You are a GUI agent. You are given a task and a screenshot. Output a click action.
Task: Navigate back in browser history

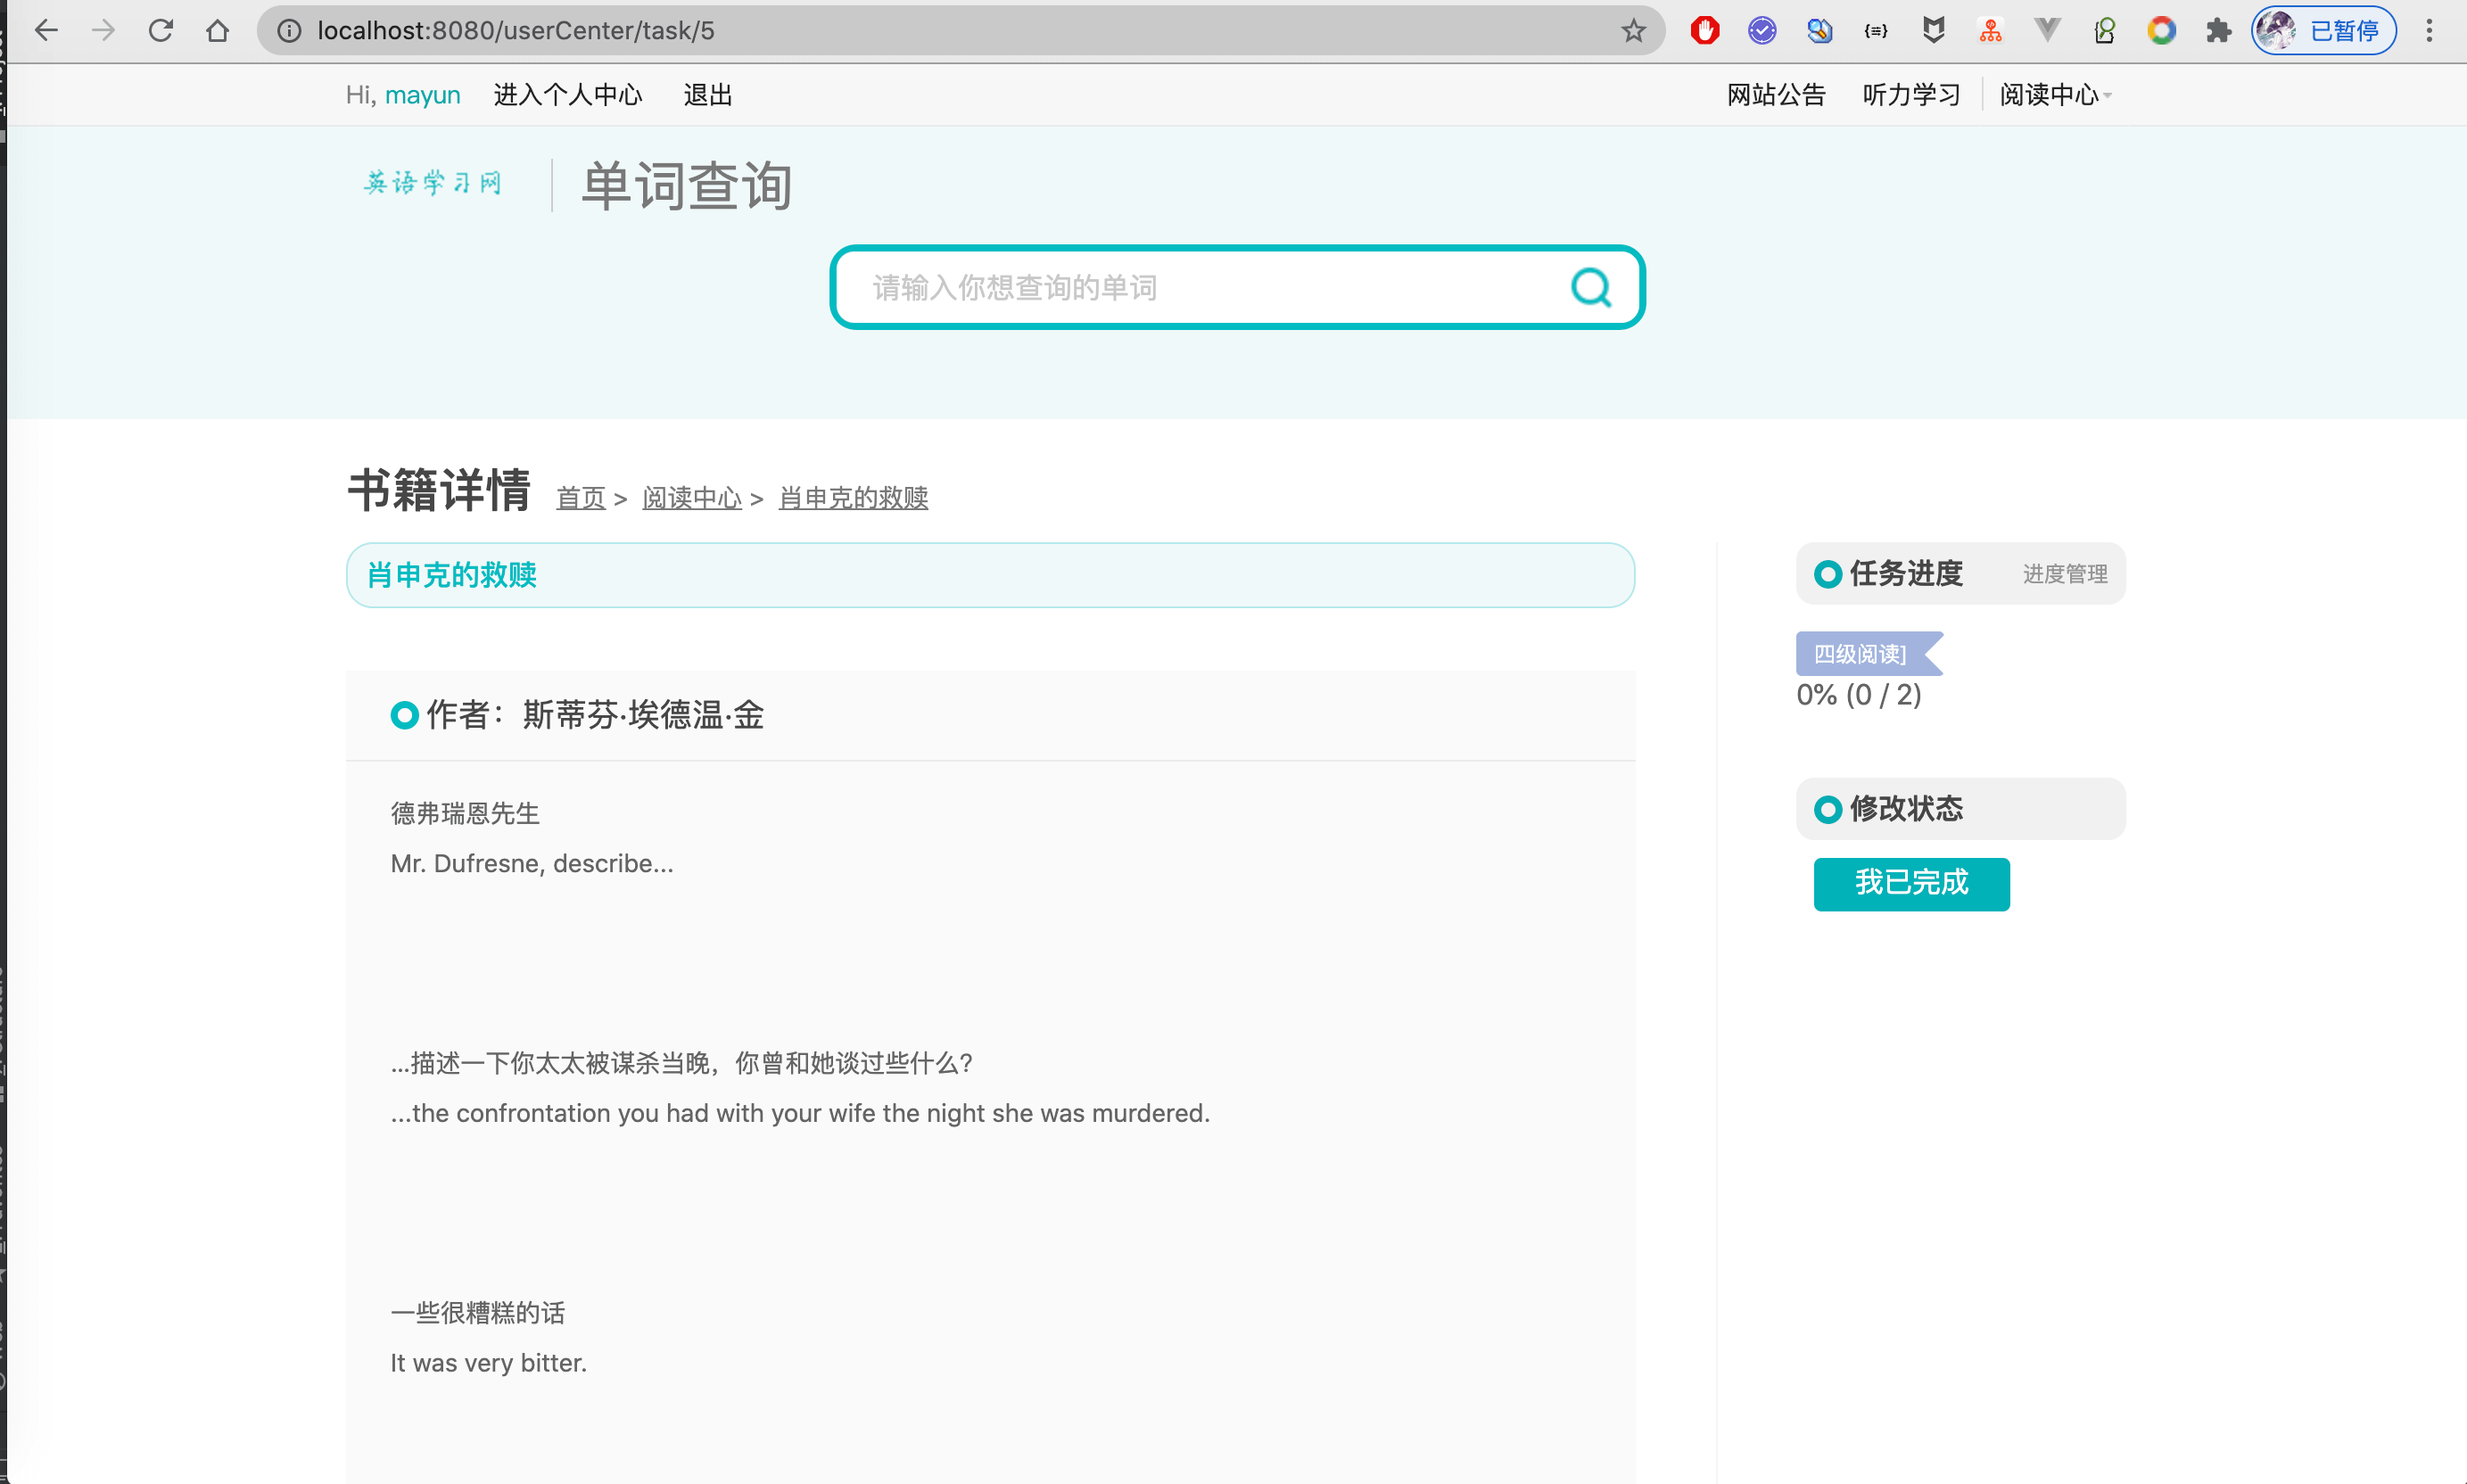46,31
